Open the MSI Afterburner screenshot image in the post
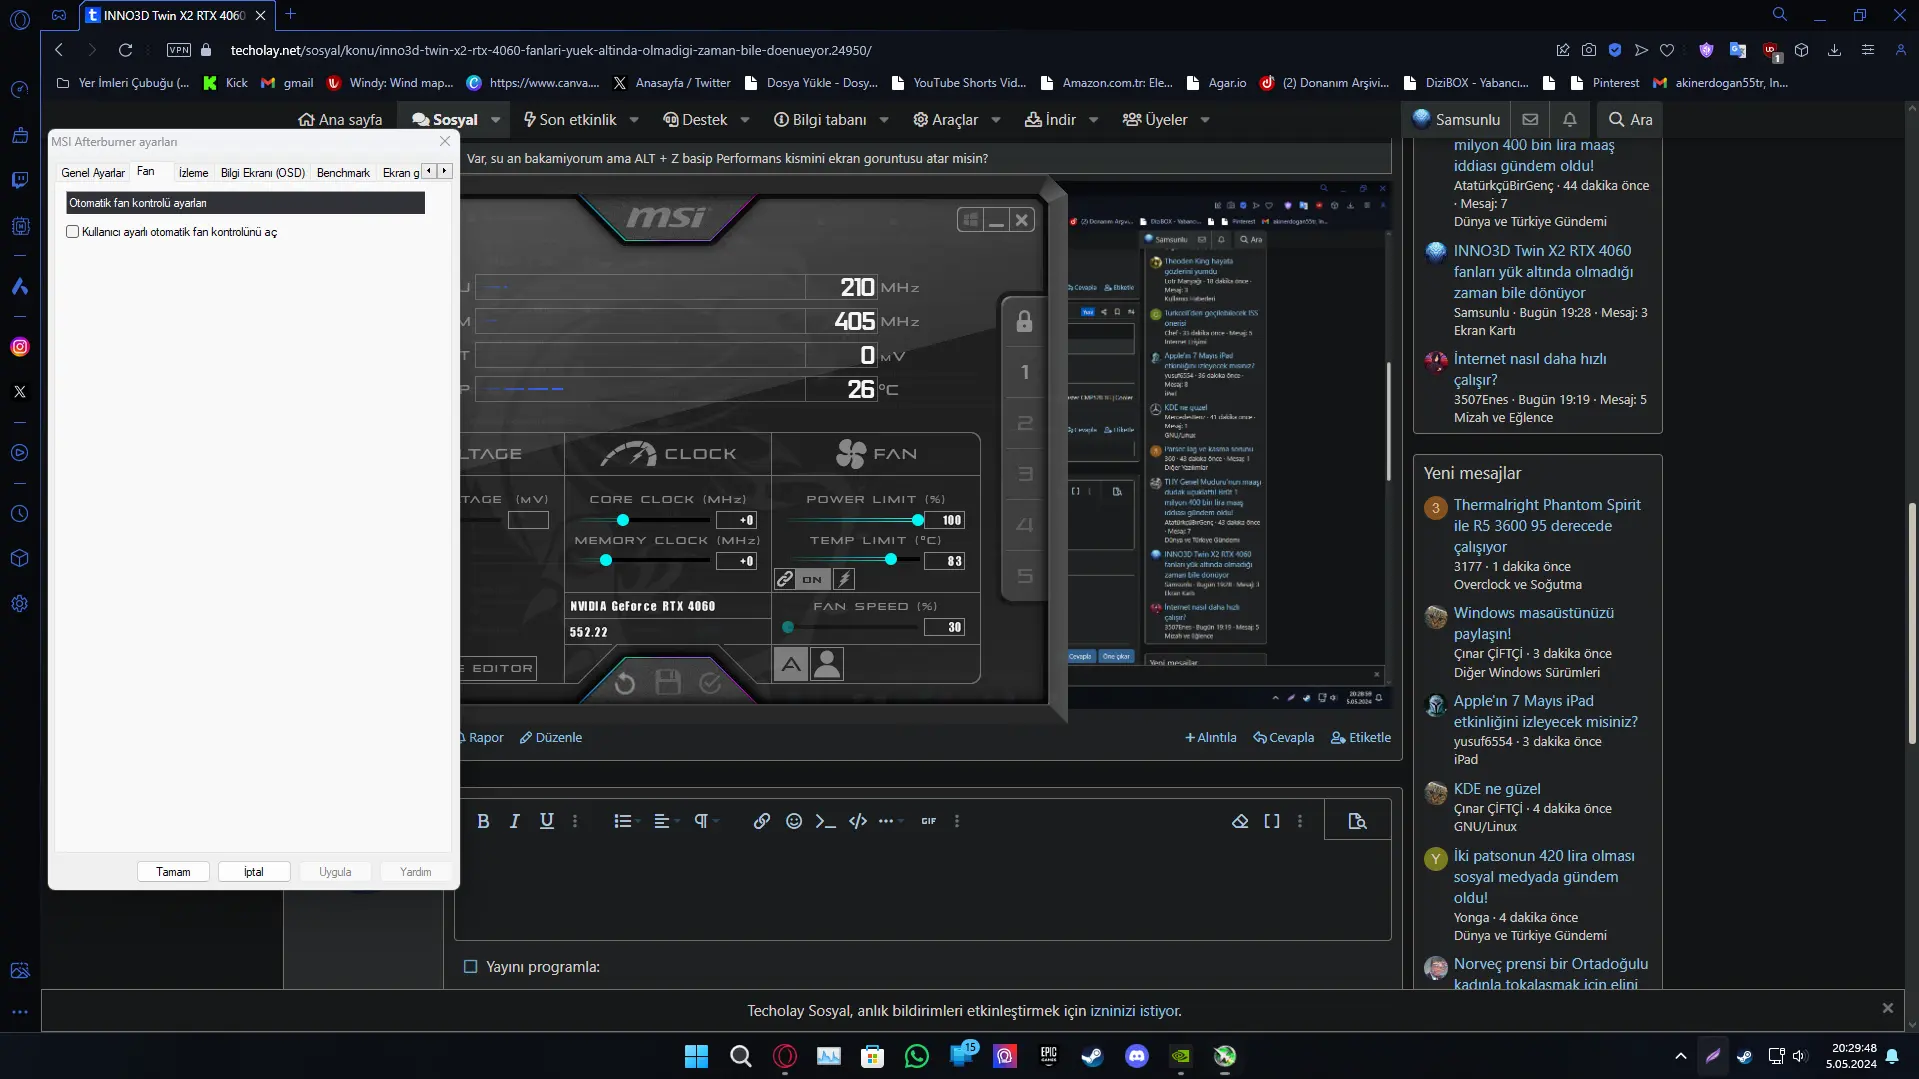The width and height of the screenshot is (1919, 1079). coord(925,446)
